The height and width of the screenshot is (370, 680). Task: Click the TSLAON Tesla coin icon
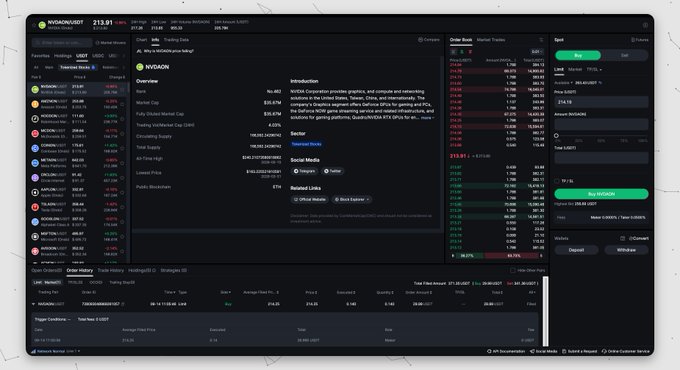(x=35, y=207)
